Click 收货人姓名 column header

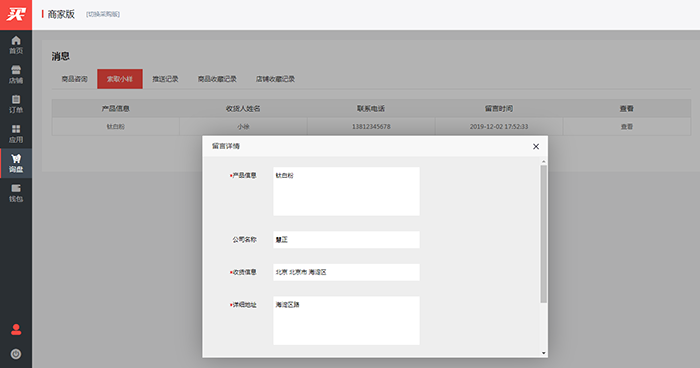pyautogui.click(x=243, y=109)
